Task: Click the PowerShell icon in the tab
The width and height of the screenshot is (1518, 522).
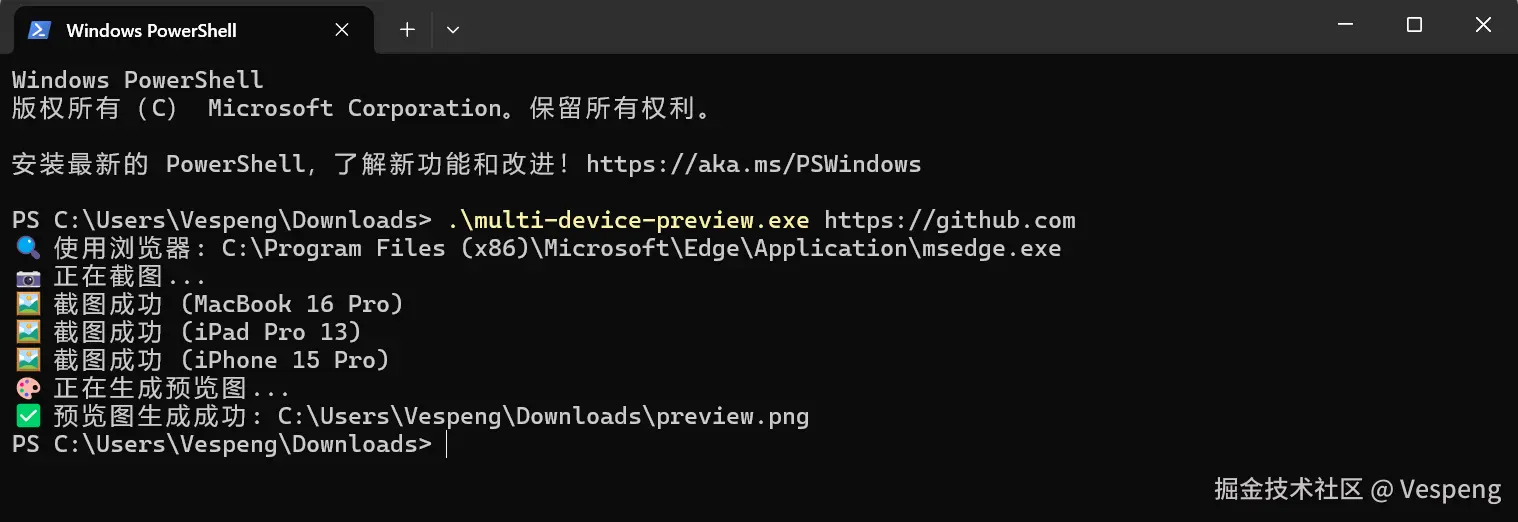Action: point(39,30)
